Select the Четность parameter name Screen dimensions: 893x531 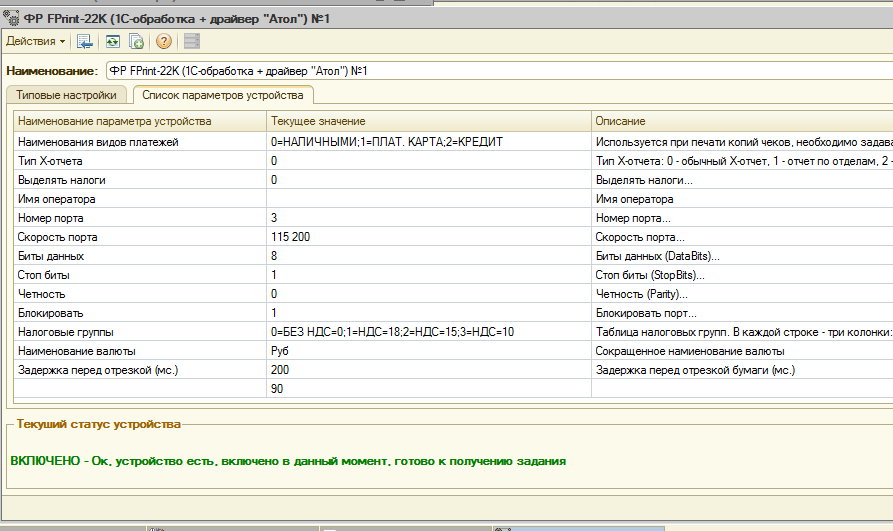point(41,294)
